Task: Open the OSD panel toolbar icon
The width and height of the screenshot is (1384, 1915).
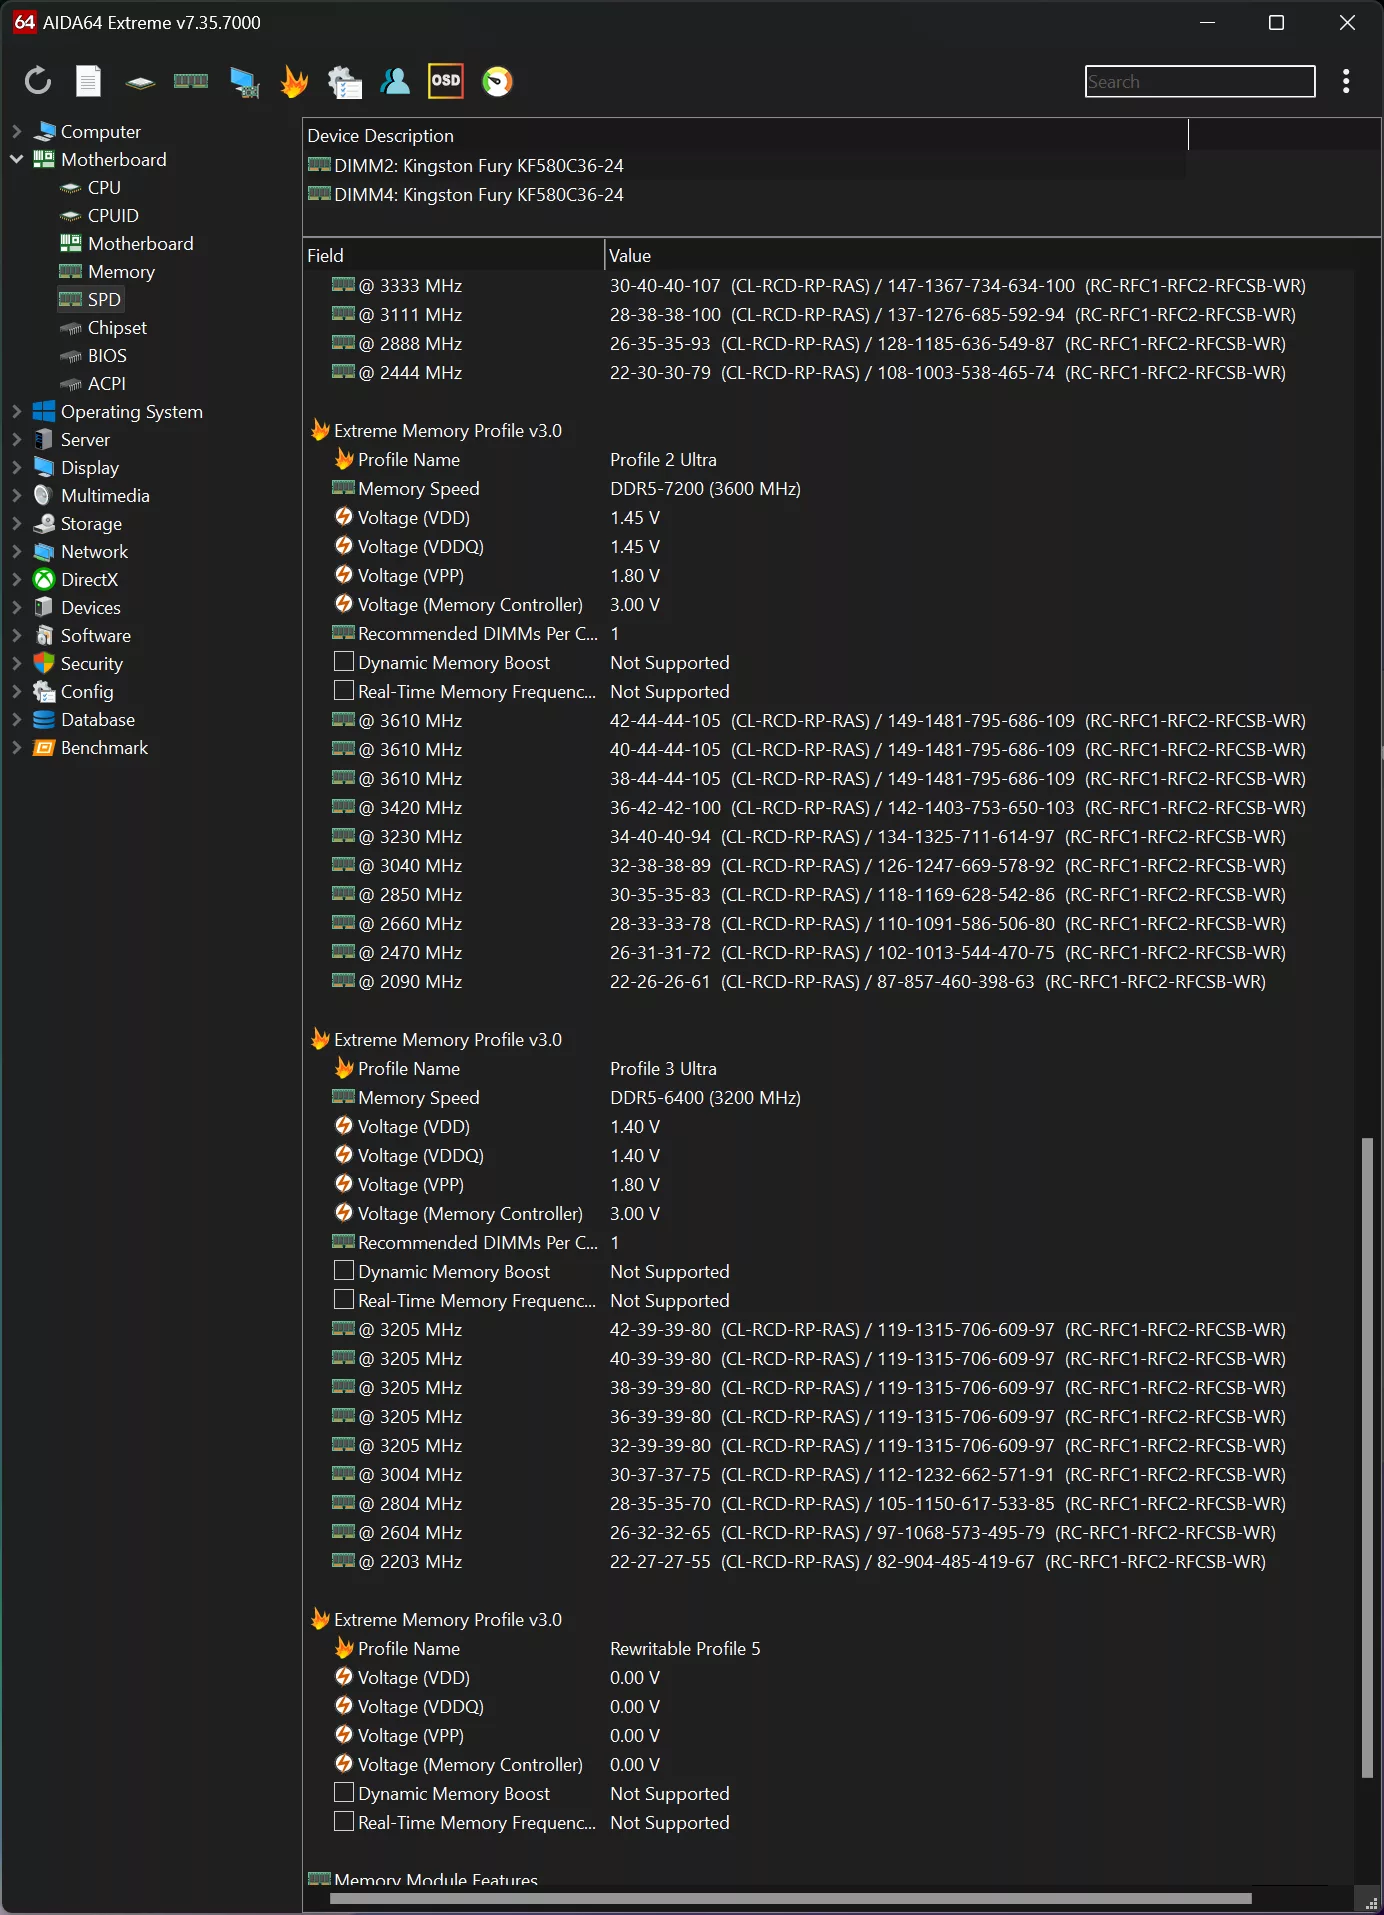Action: (446, 81)
